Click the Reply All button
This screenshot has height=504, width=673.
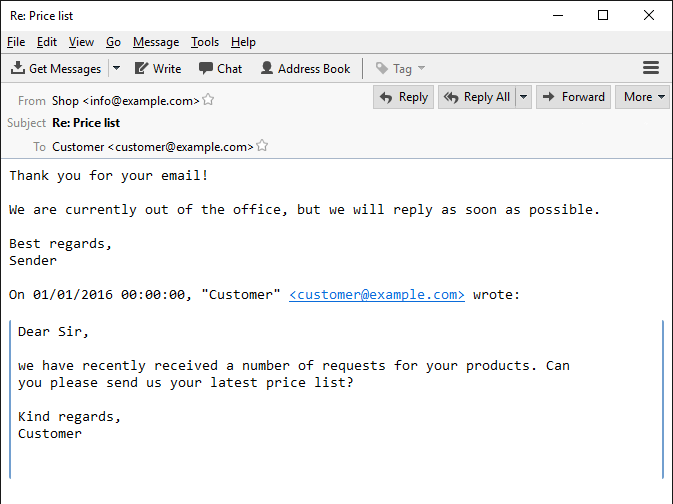tap(477, 97)
